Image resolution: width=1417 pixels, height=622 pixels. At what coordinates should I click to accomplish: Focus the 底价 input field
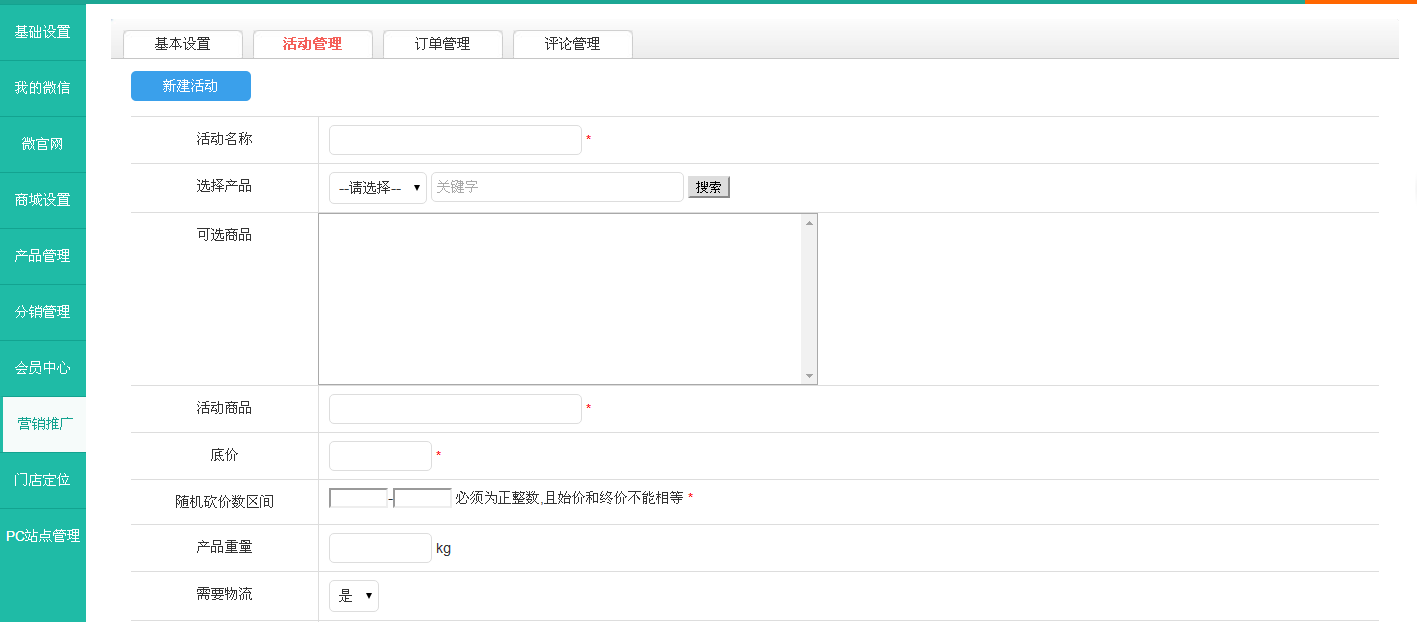coord(380,456)
